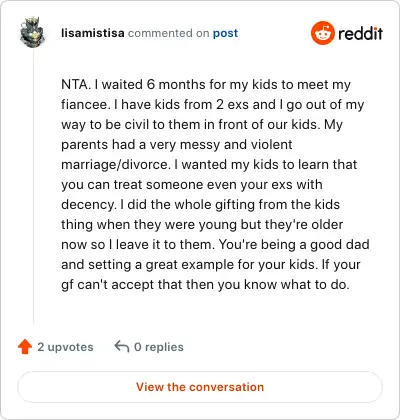The width and height of the screenshot is (400, 420).
Task: Click the 'marriage/divorce.' text in the comment
Action: click(x=116, y=164)
